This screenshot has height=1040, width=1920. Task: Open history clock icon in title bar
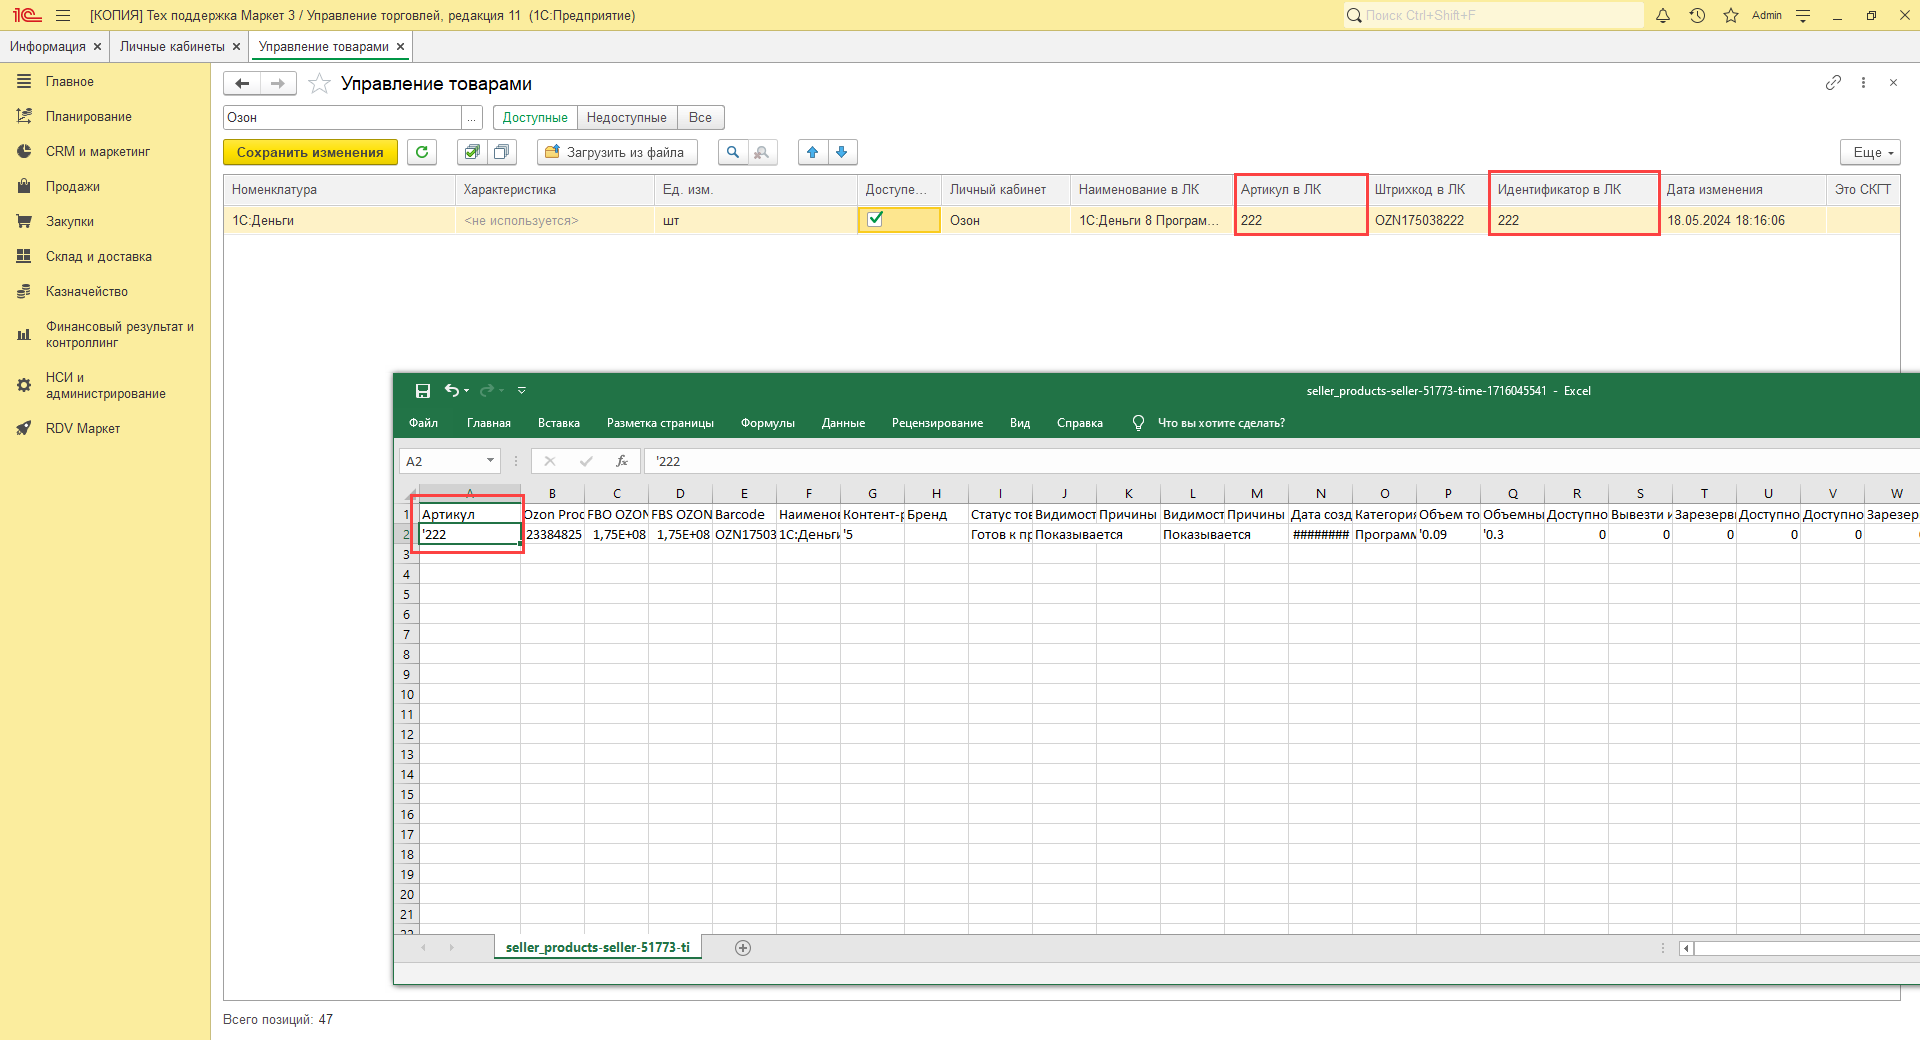pyautogui.click(x=1697, y=15)
